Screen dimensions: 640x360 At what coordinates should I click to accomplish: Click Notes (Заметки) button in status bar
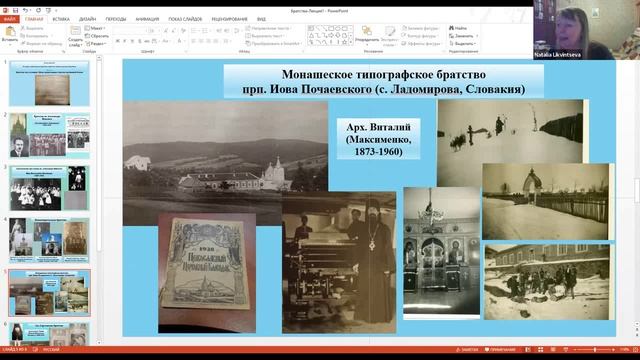(x=467, y=350)
